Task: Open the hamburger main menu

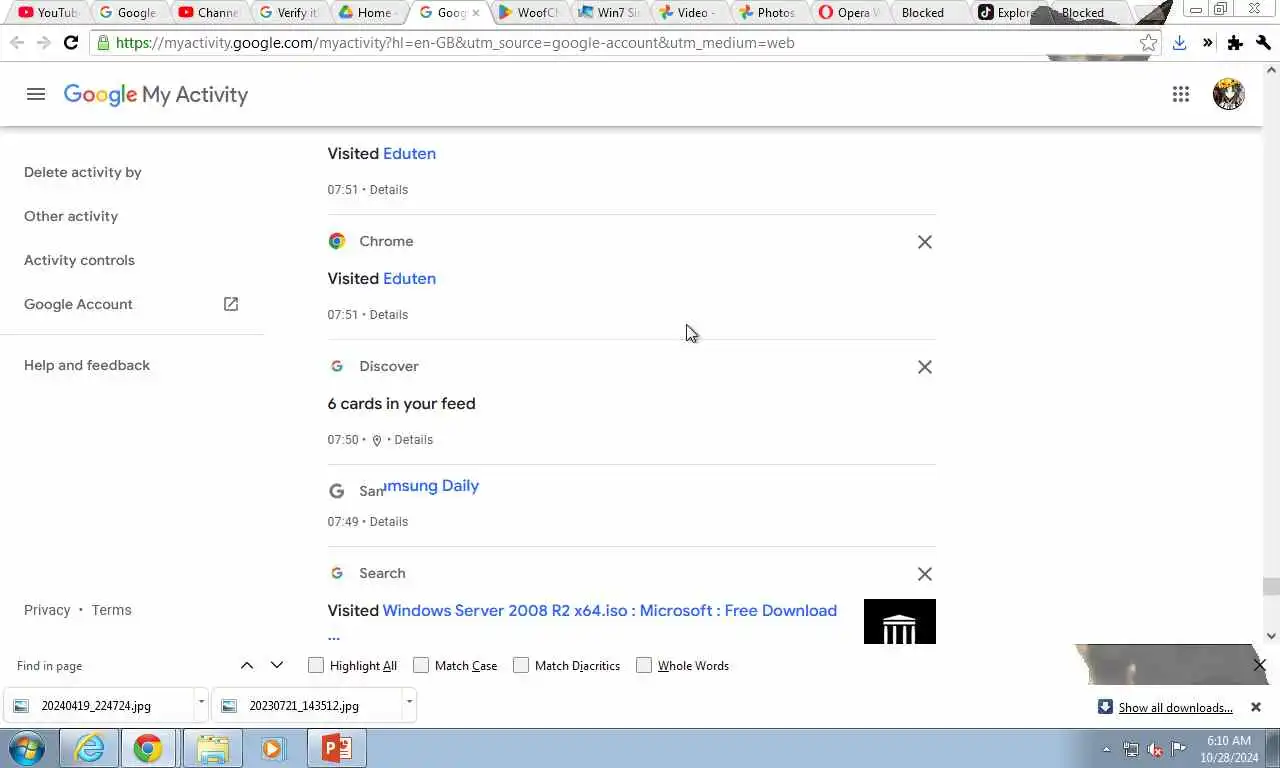Action: (x=36, y=94)
